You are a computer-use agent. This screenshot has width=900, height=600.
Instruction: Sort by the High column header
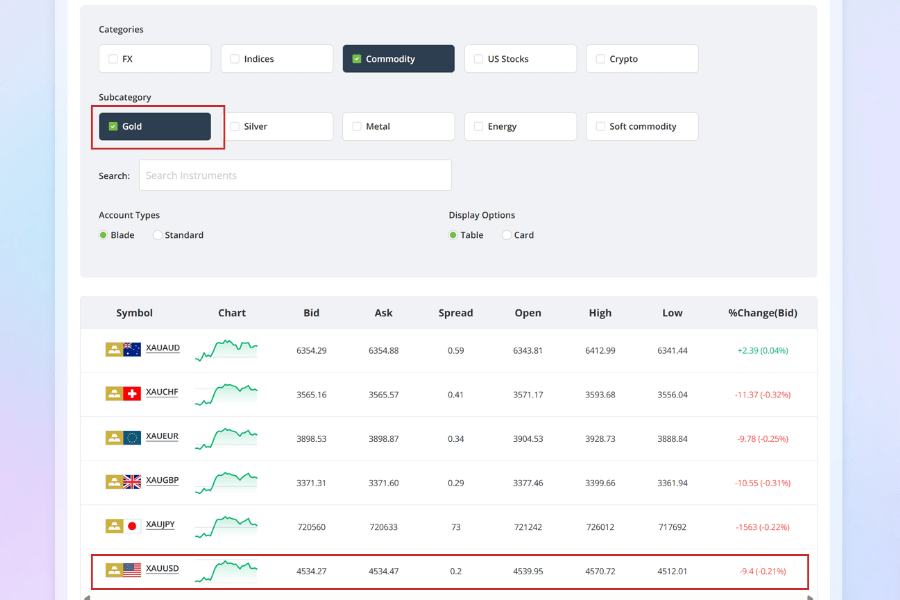[x=600, y=313]
